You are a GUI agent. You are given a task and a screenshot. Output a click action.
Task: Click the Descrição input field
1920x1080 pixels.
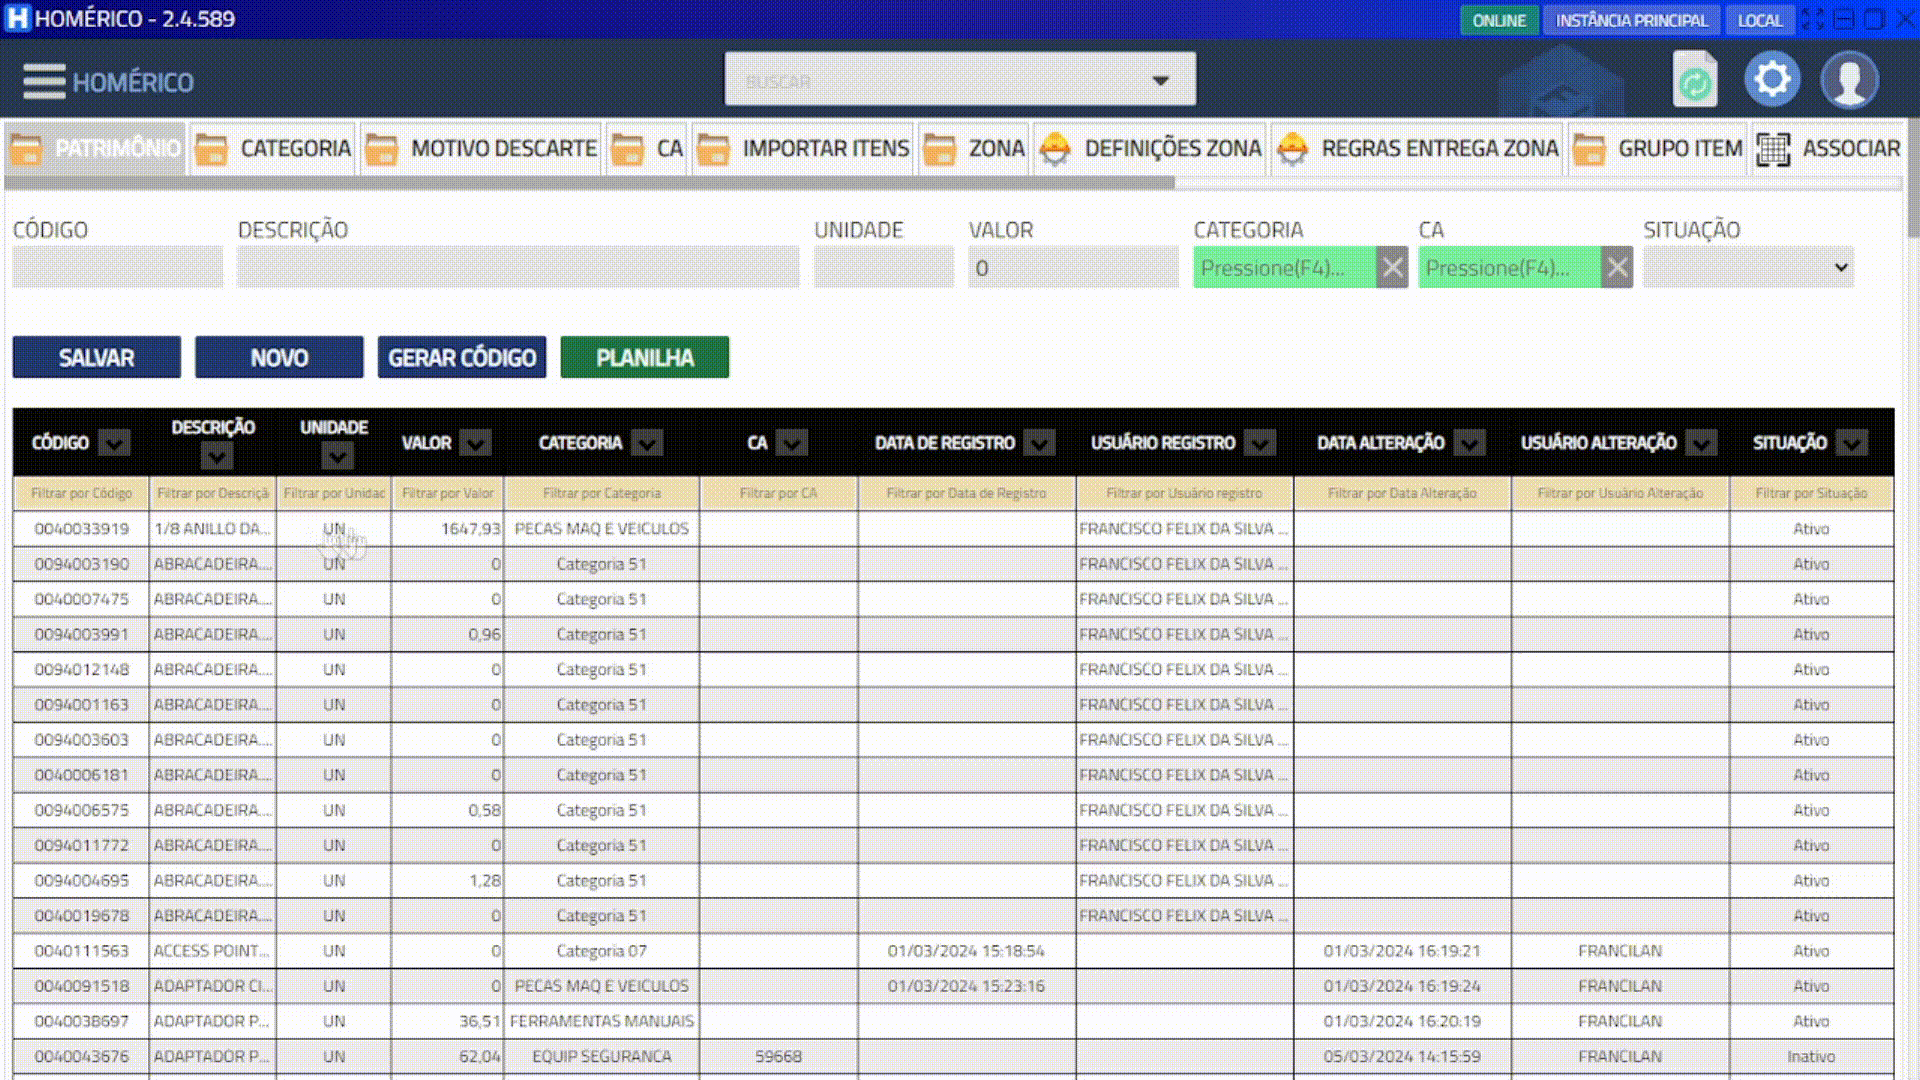(518, 268)
